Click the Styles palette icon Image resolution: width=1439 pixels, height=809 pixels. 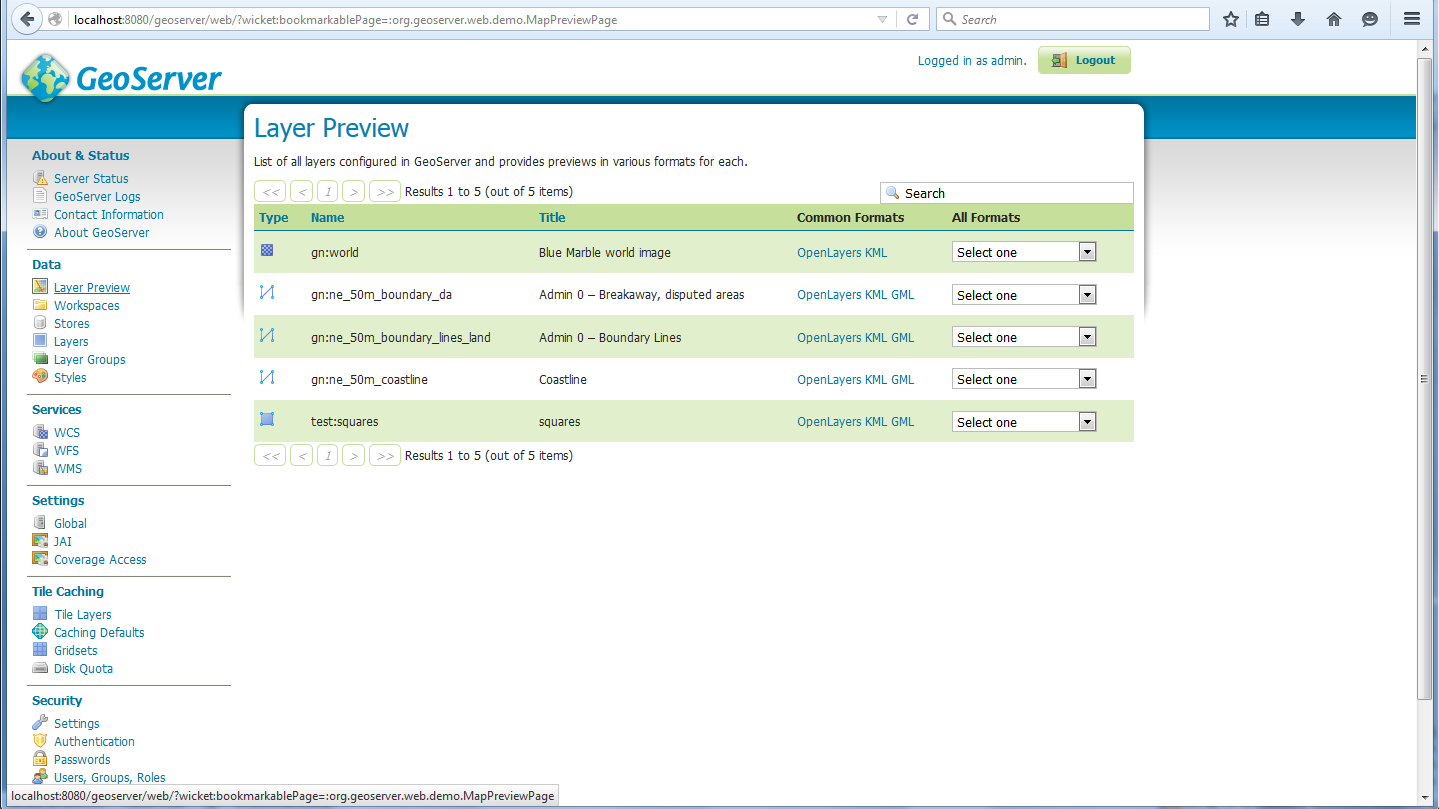40,377
